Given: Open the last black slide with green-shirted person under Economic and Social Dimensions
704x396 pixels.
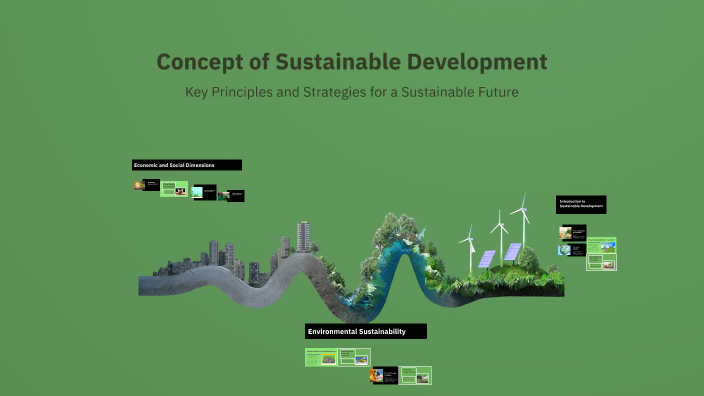Looking at the screenshot, I should (x=231, y=196).
